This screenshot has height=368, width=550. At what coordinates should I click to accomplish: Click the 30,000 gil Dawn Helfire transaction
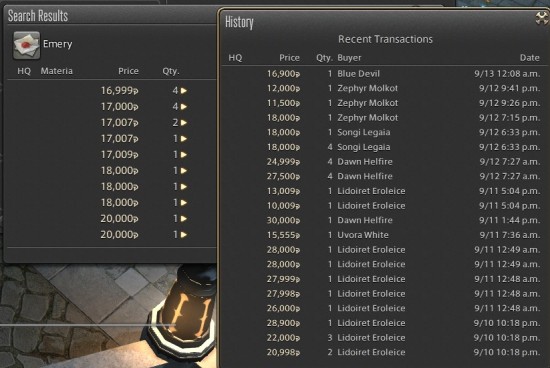coord(384,220)
